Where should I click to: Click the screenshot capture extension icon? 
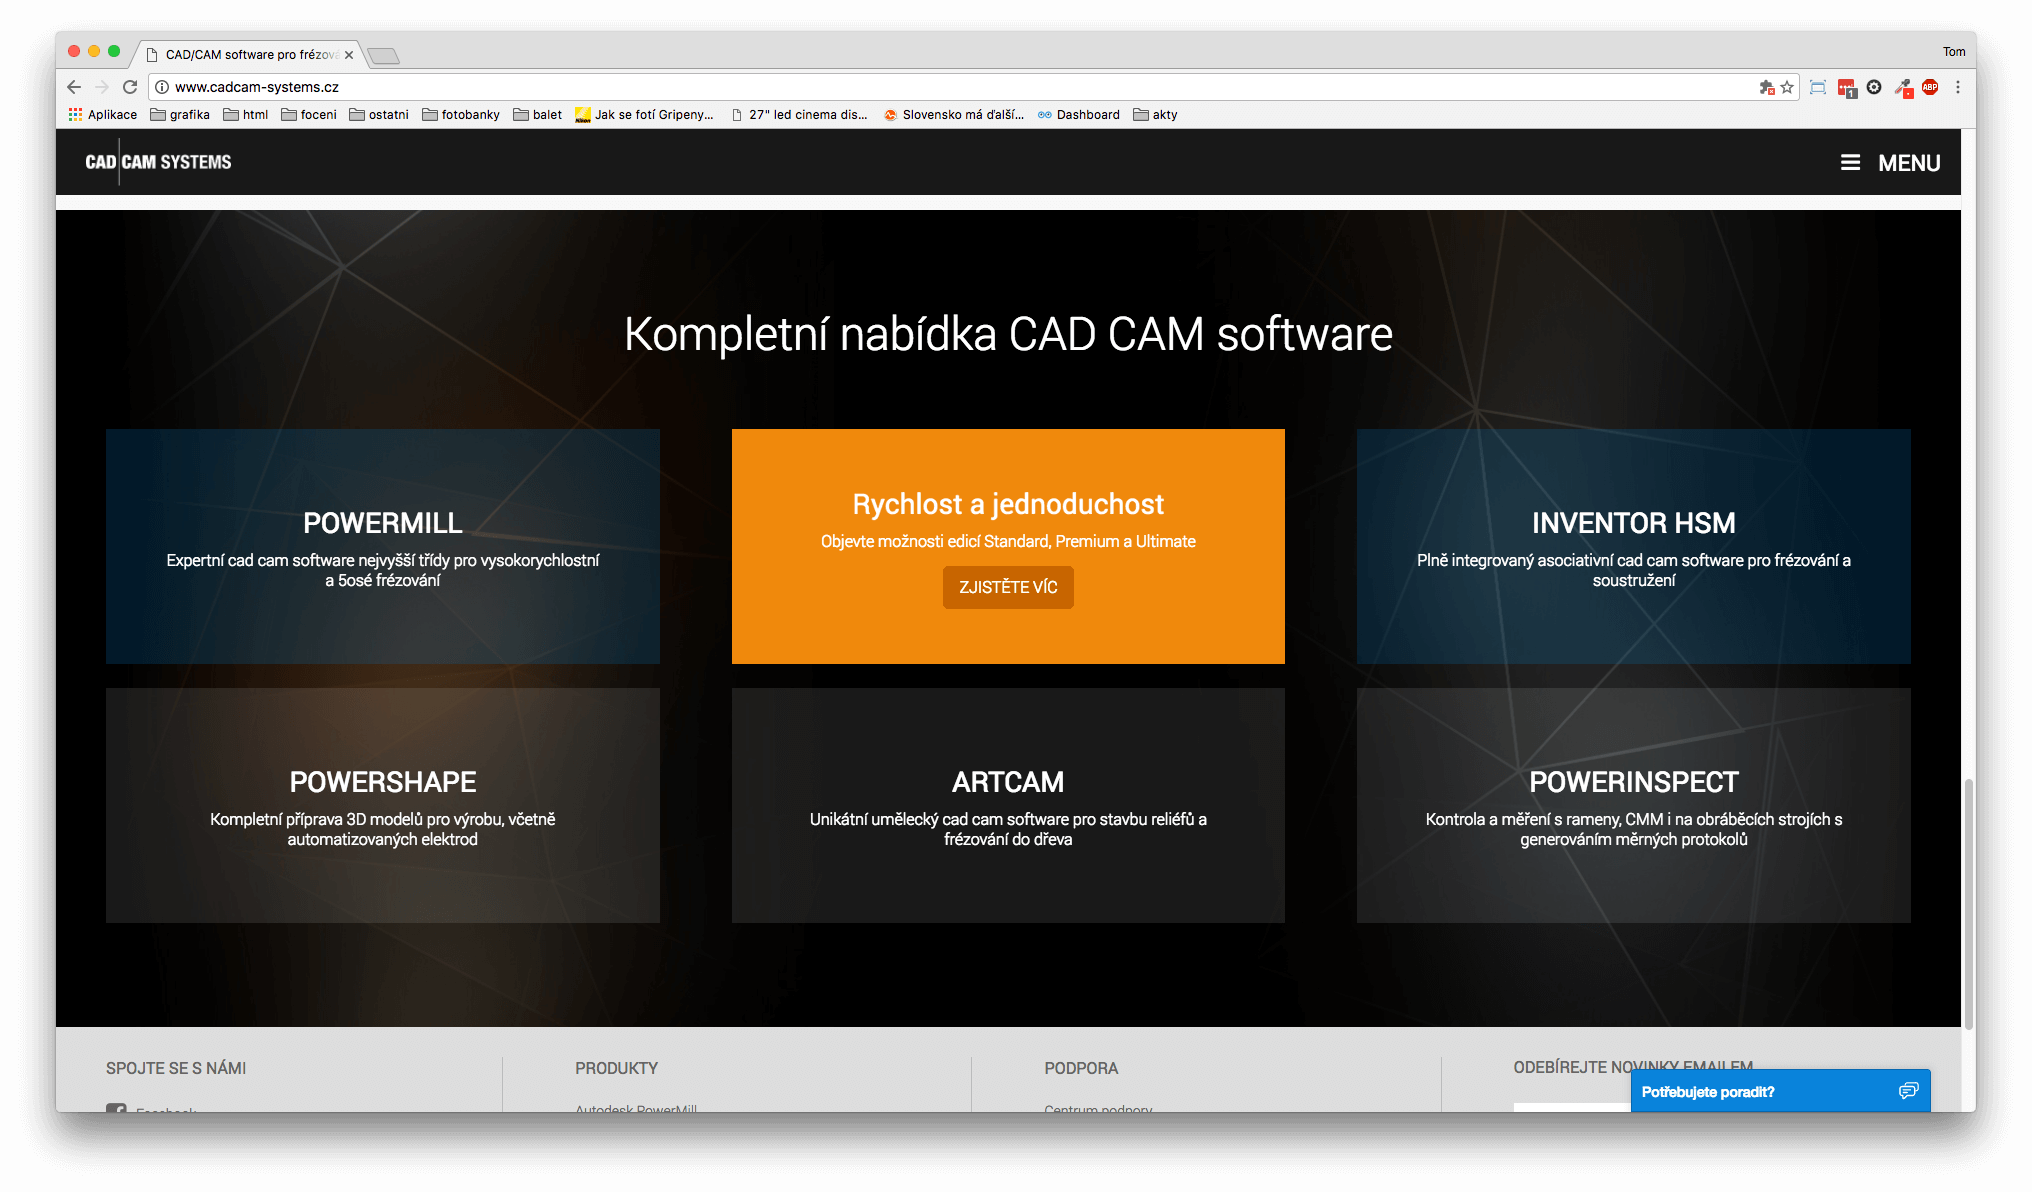pyautogui.click(x=1818, y=87)
